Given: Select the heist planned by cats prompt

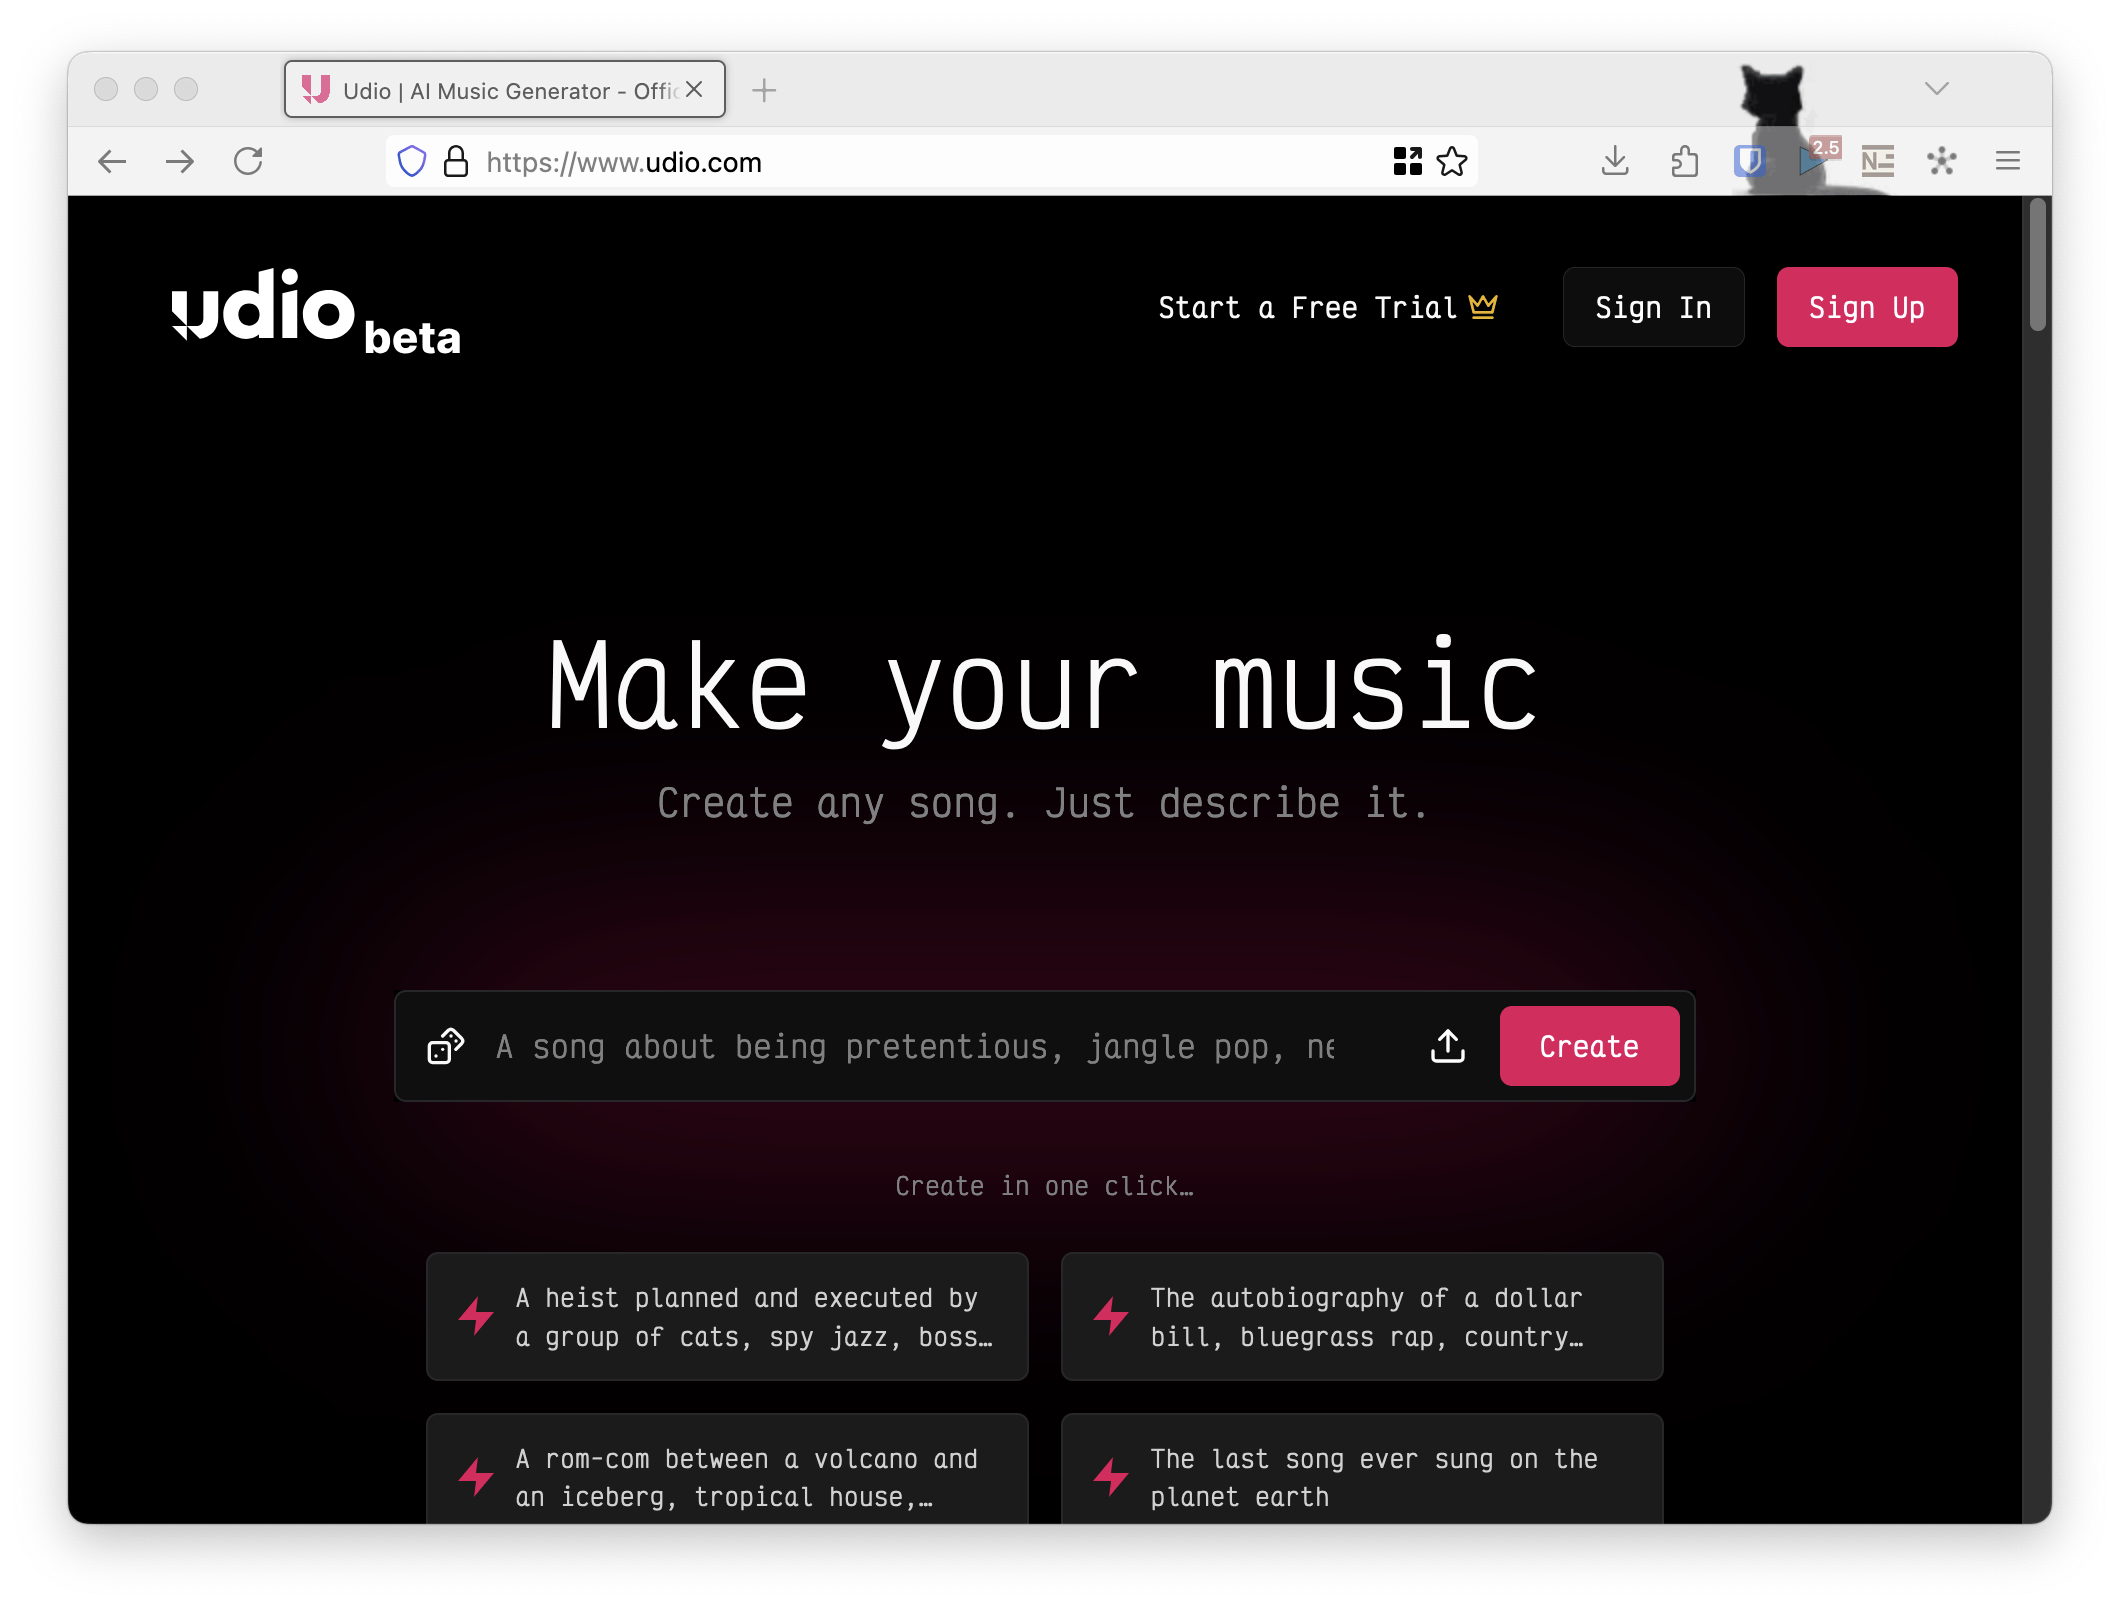Looking at the screenshot, I should click(x=727, y=1316).
